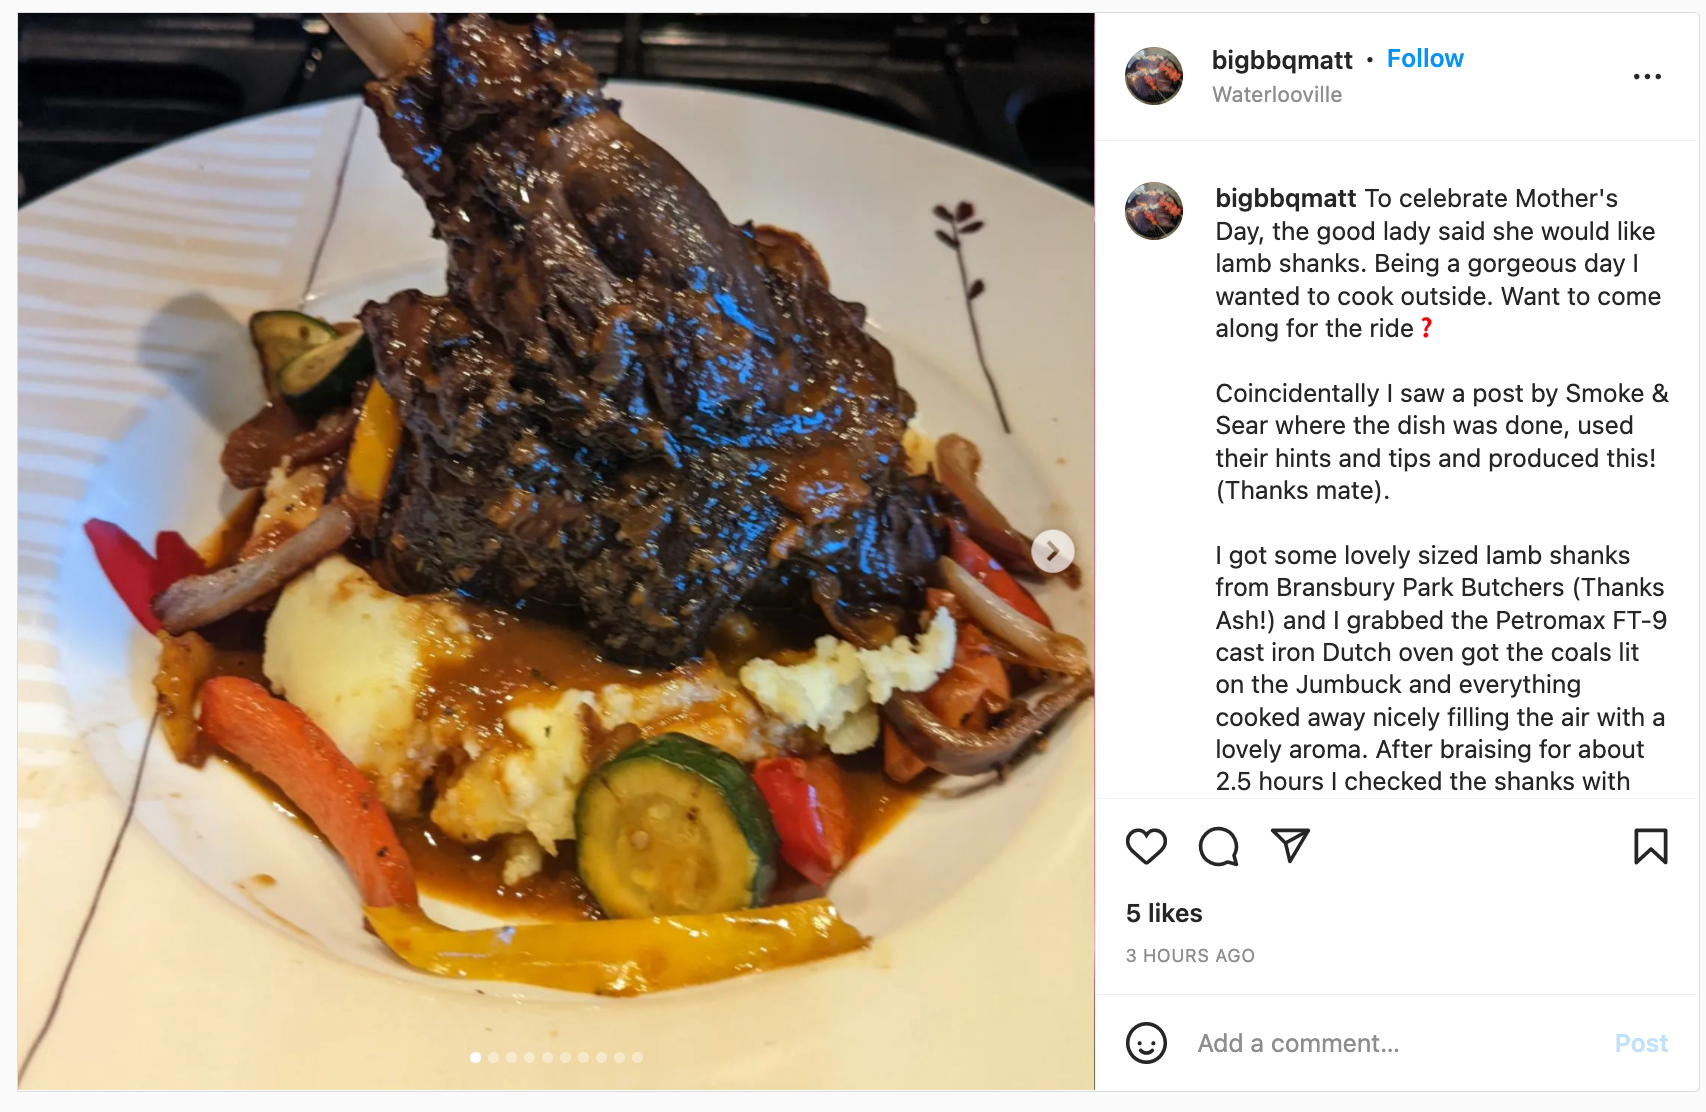The image size is (1706, 1112).
Task: Share the post using the paper plane icon
Action: point(1290,846)
